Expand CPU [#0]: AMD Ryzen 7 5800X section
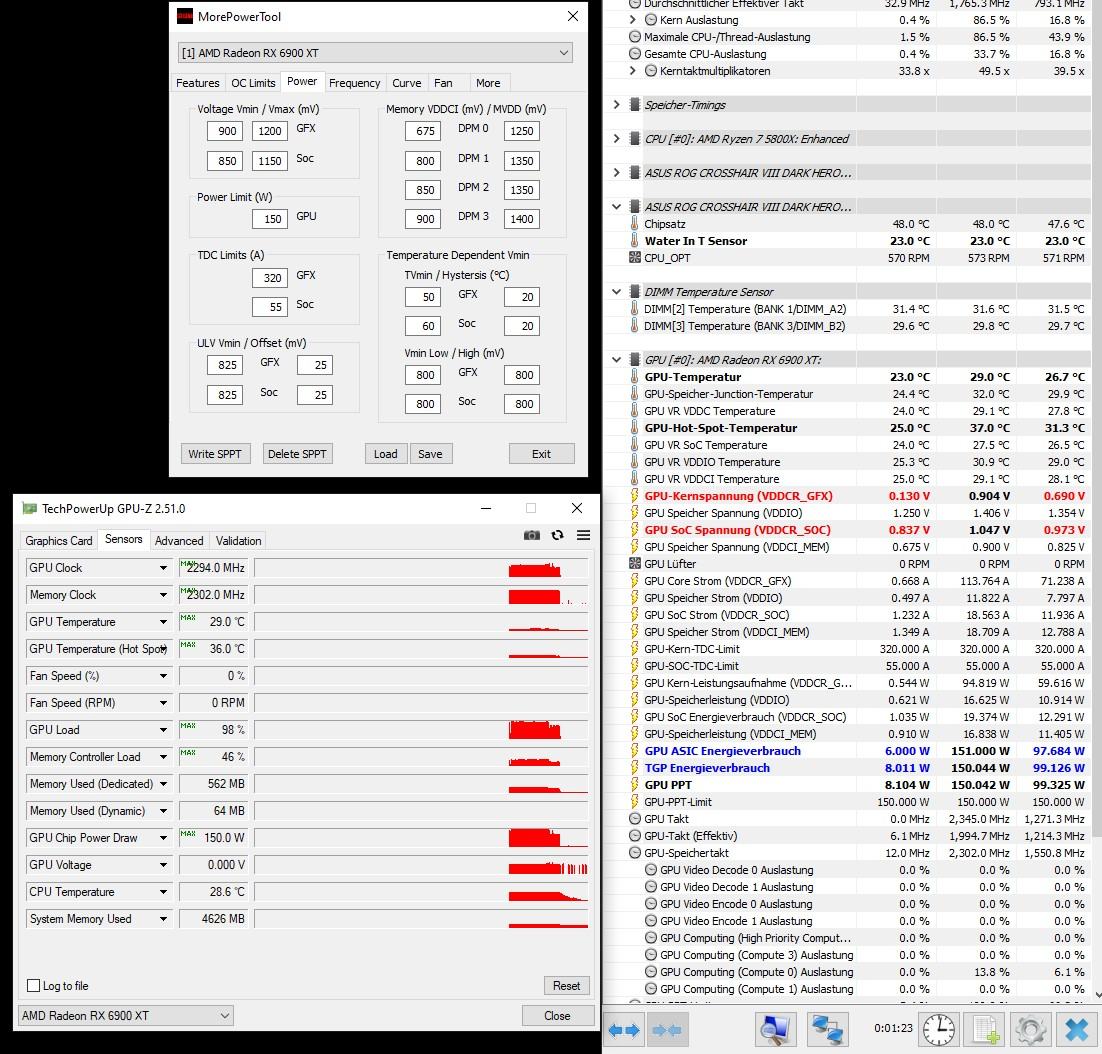This screenshot has width=1102, height=1054. (x=616, y=138)
